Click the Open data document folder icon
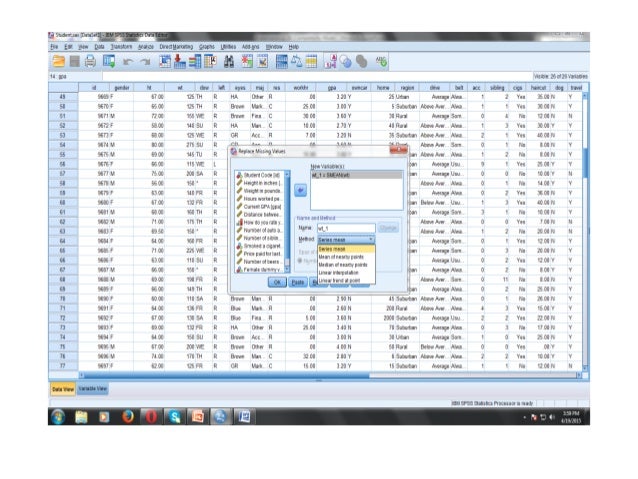 coord(59,61)
